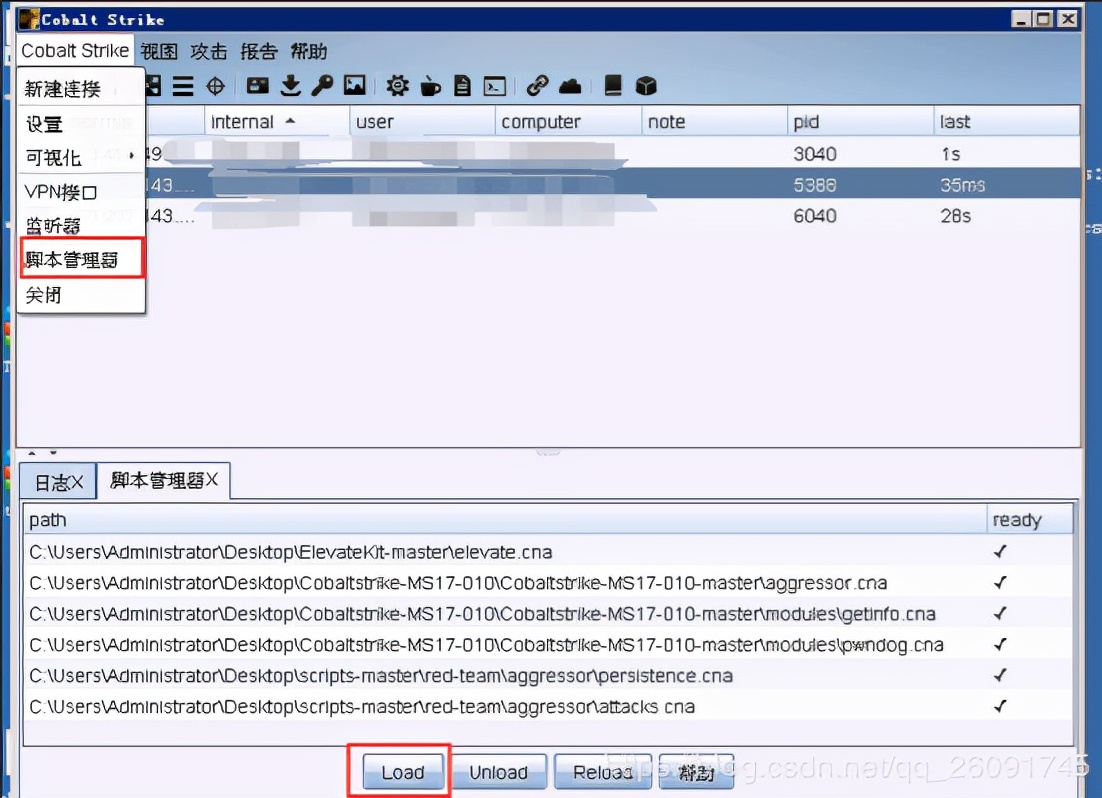Open host a file chain-link icon
This screenshot has height=798, width=1102.
point(537,86)
